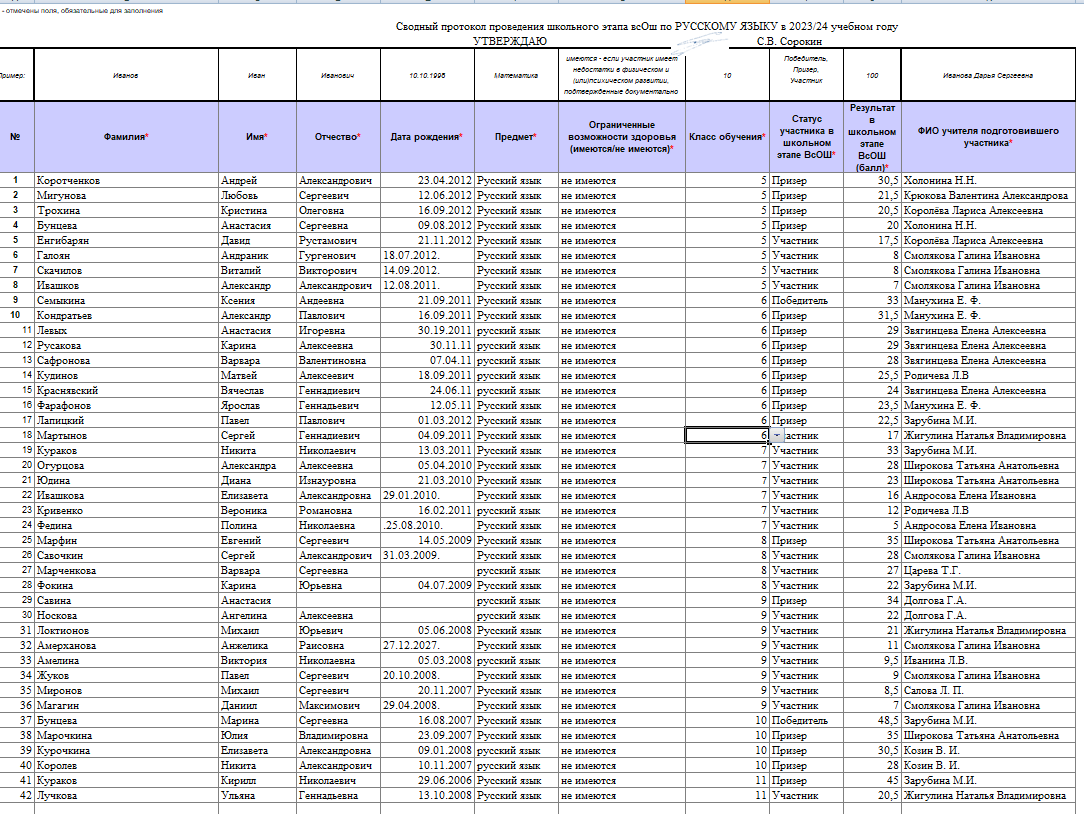Click the first name Вячеслав
The image size is (1084, 814).
coord(242,391)
